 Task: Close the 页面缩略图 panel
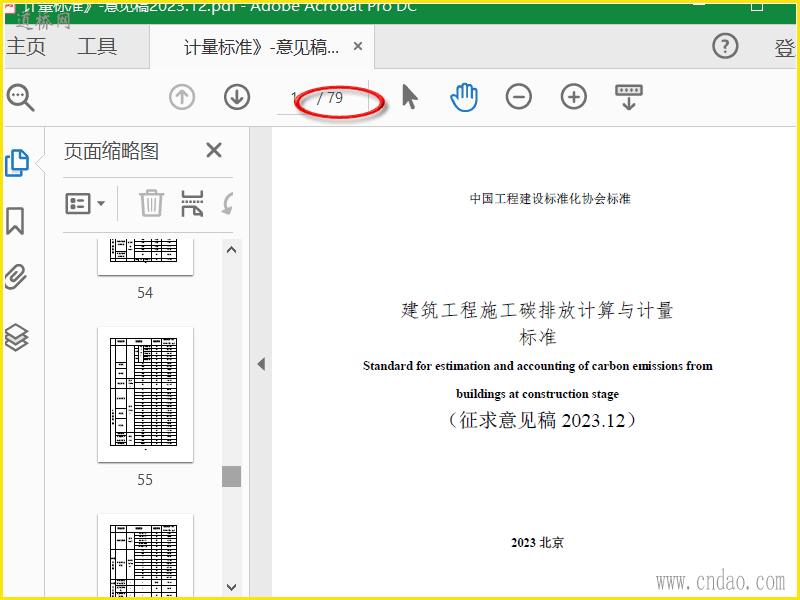tap(214, 151)
